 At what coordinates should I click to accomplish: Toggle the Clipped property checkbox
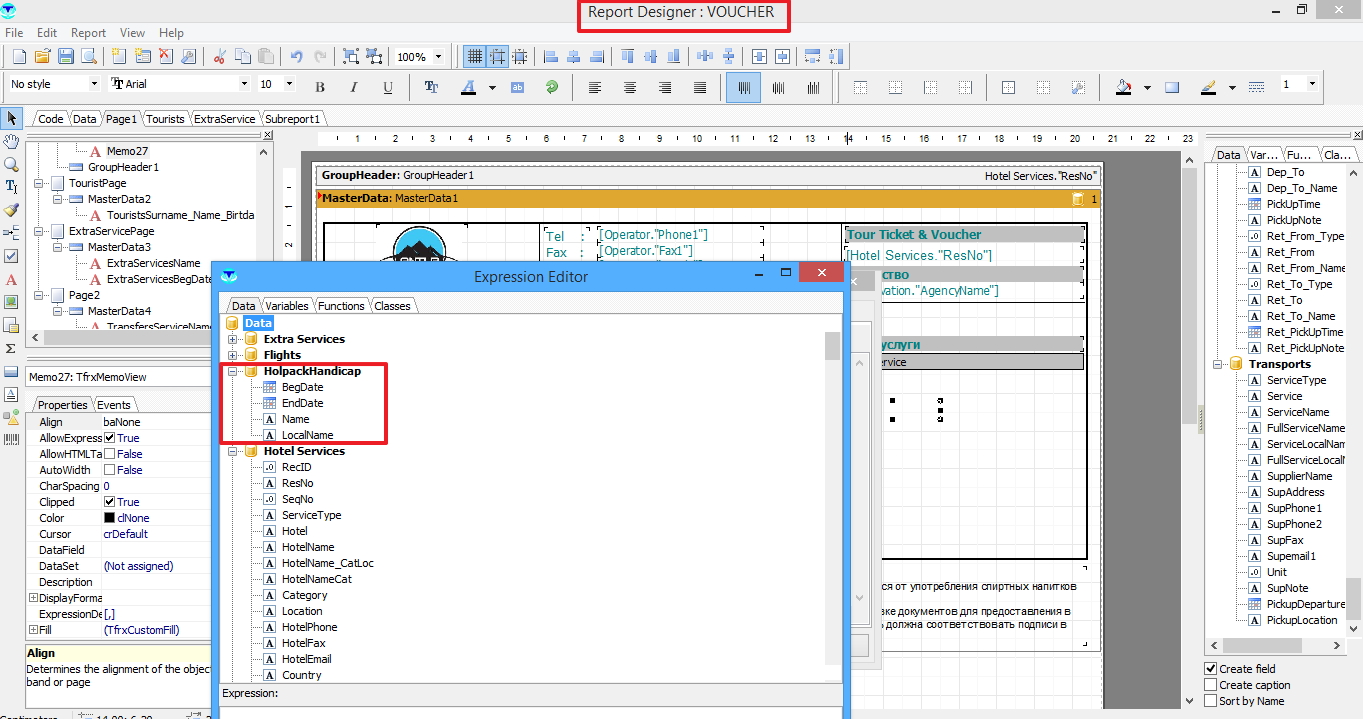pyautogui.click(x=109, y=502)
